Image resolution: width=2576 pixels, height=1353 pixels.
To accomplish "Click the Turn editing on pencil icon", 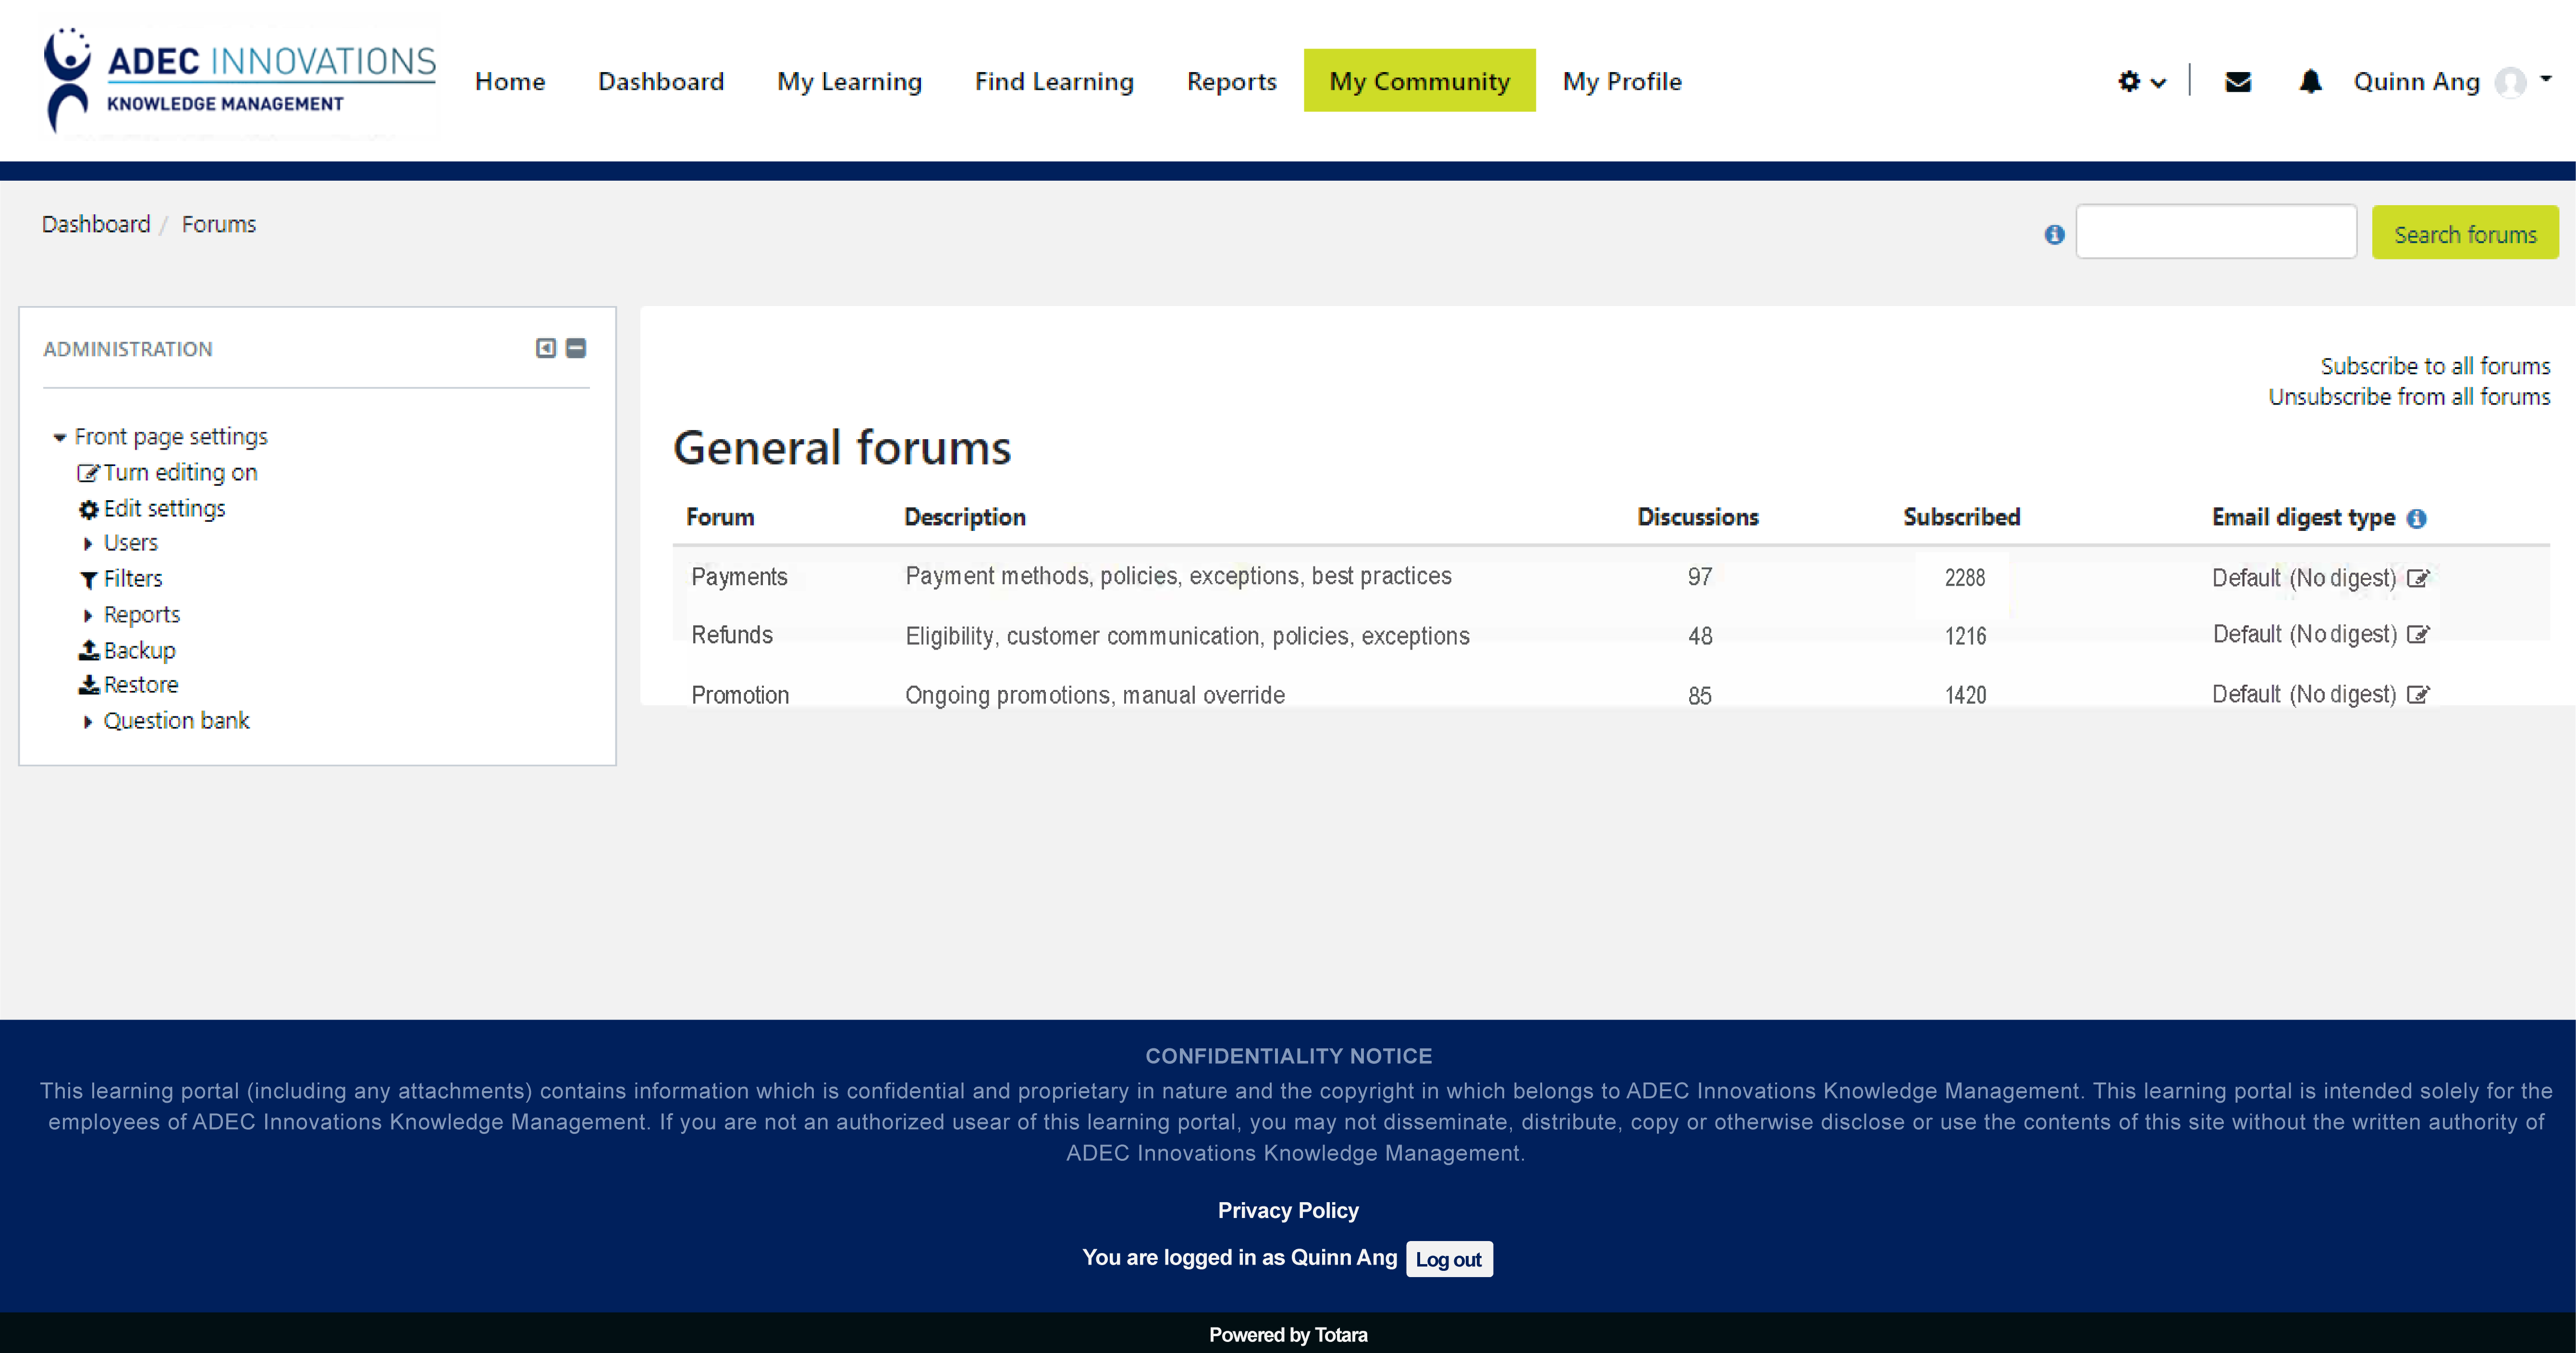I will coord(88,473).
